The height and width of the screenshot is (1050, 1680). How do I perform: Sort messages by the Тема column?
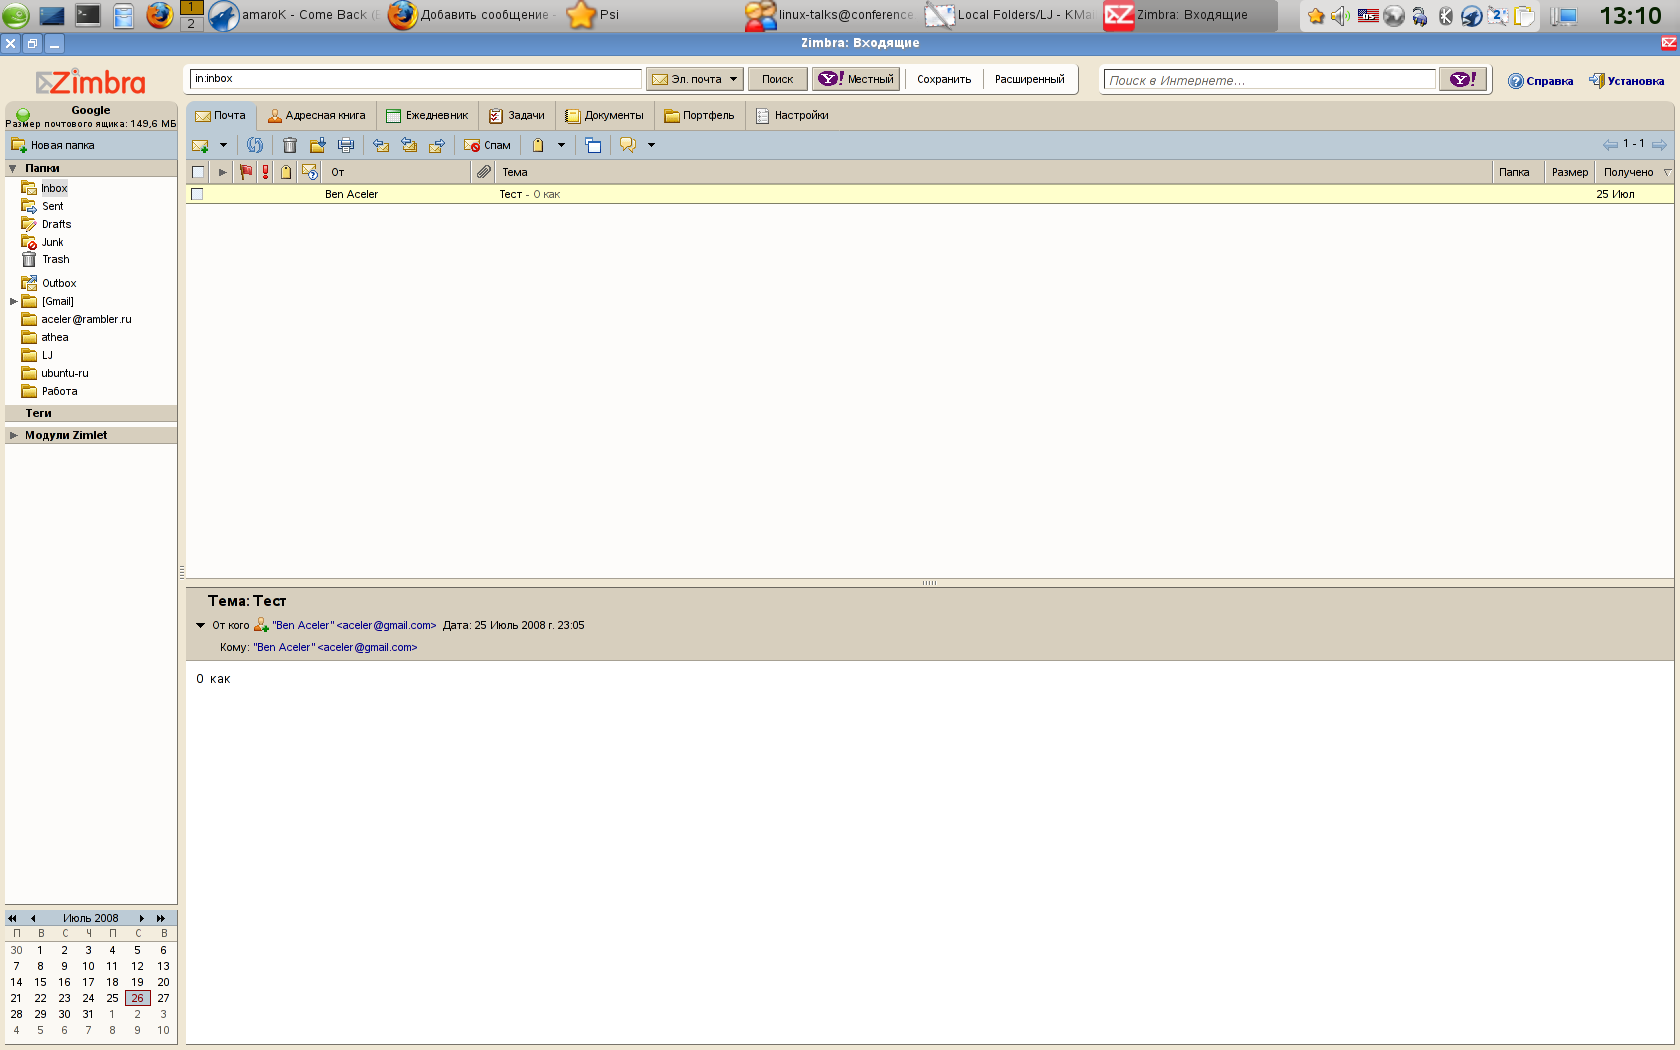point(994,172)
